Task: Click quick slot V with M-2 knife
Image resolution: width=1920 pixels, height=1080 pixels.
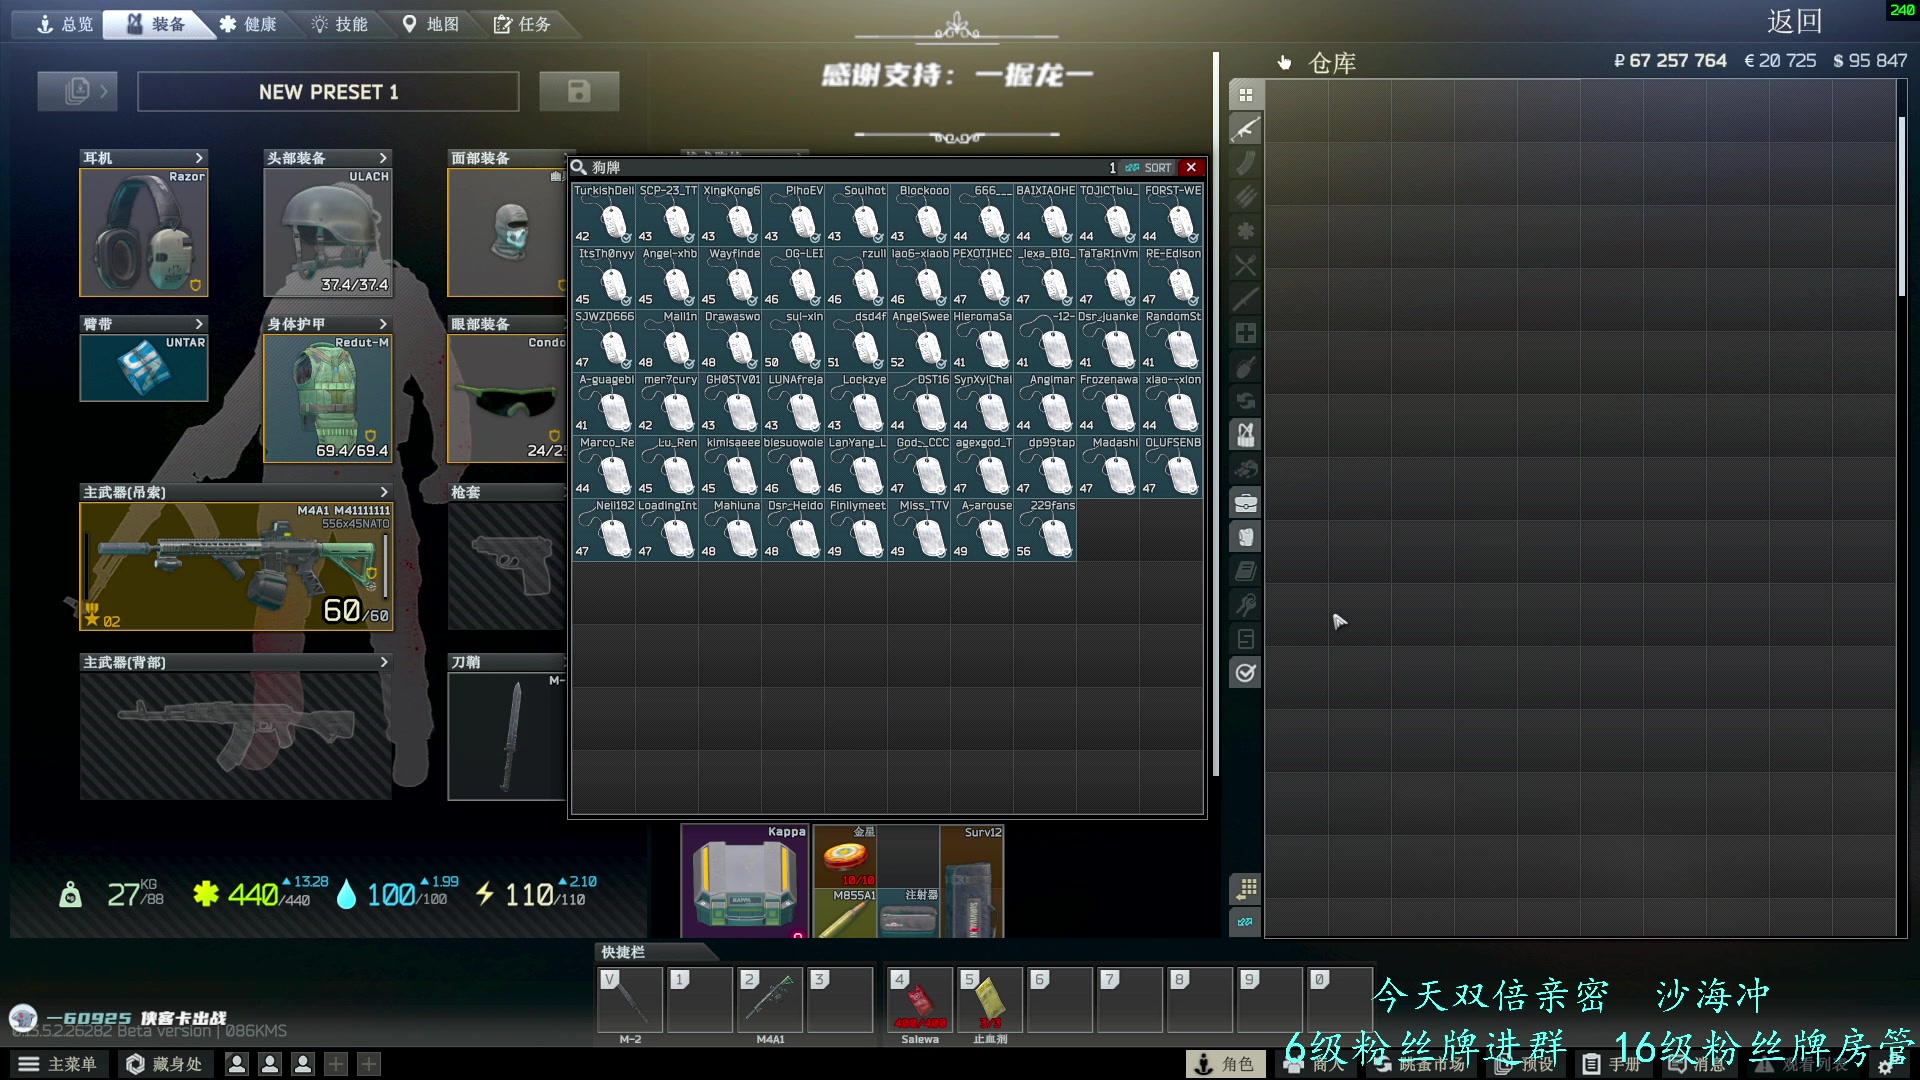Action: click(630, 999)
